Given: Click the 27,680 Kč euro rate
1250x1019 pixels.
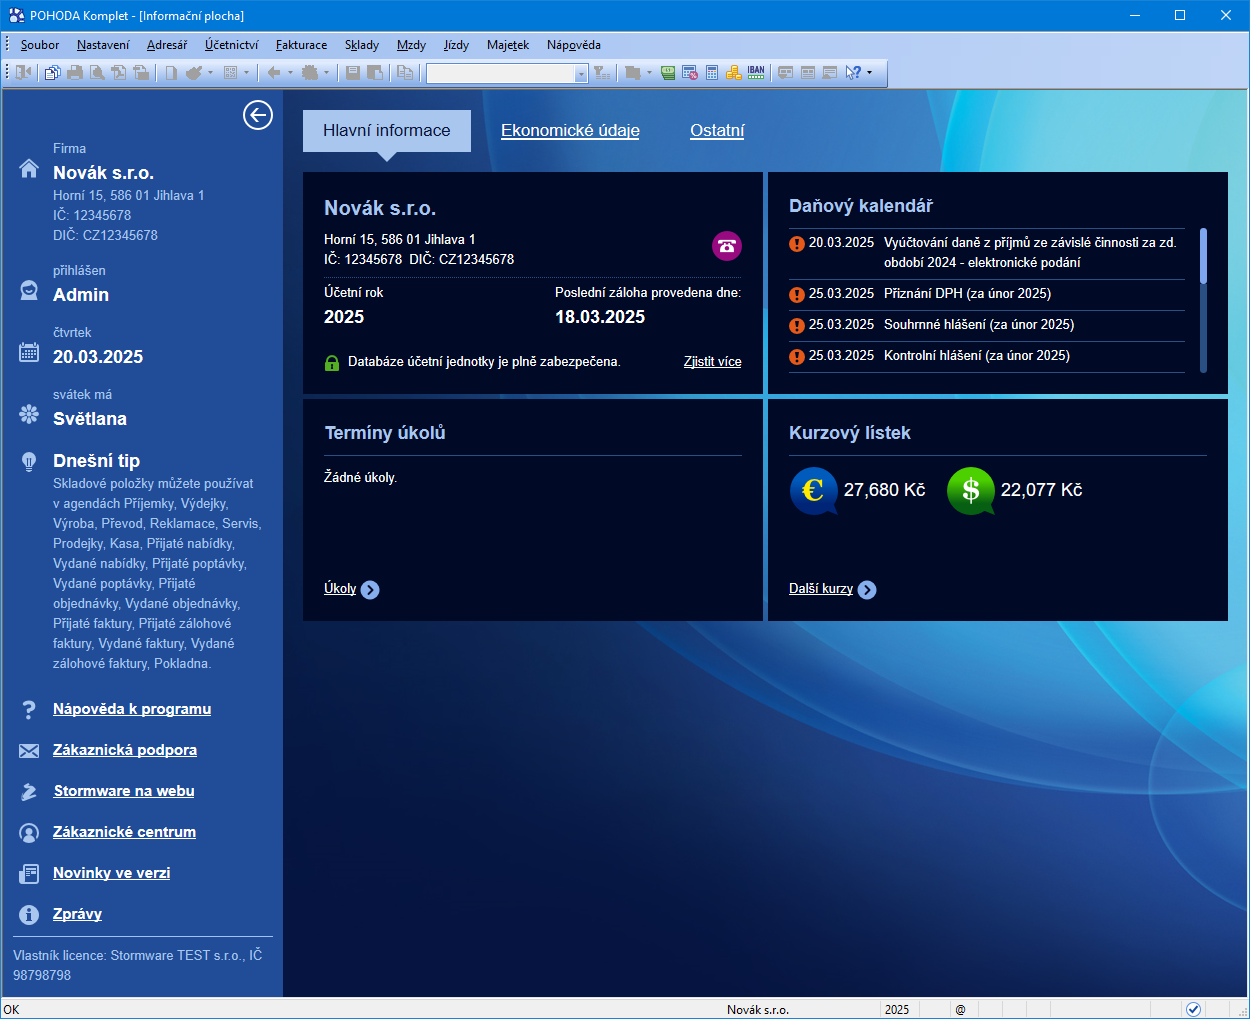Looking at the screenshot, I should (x=885, y=490).
